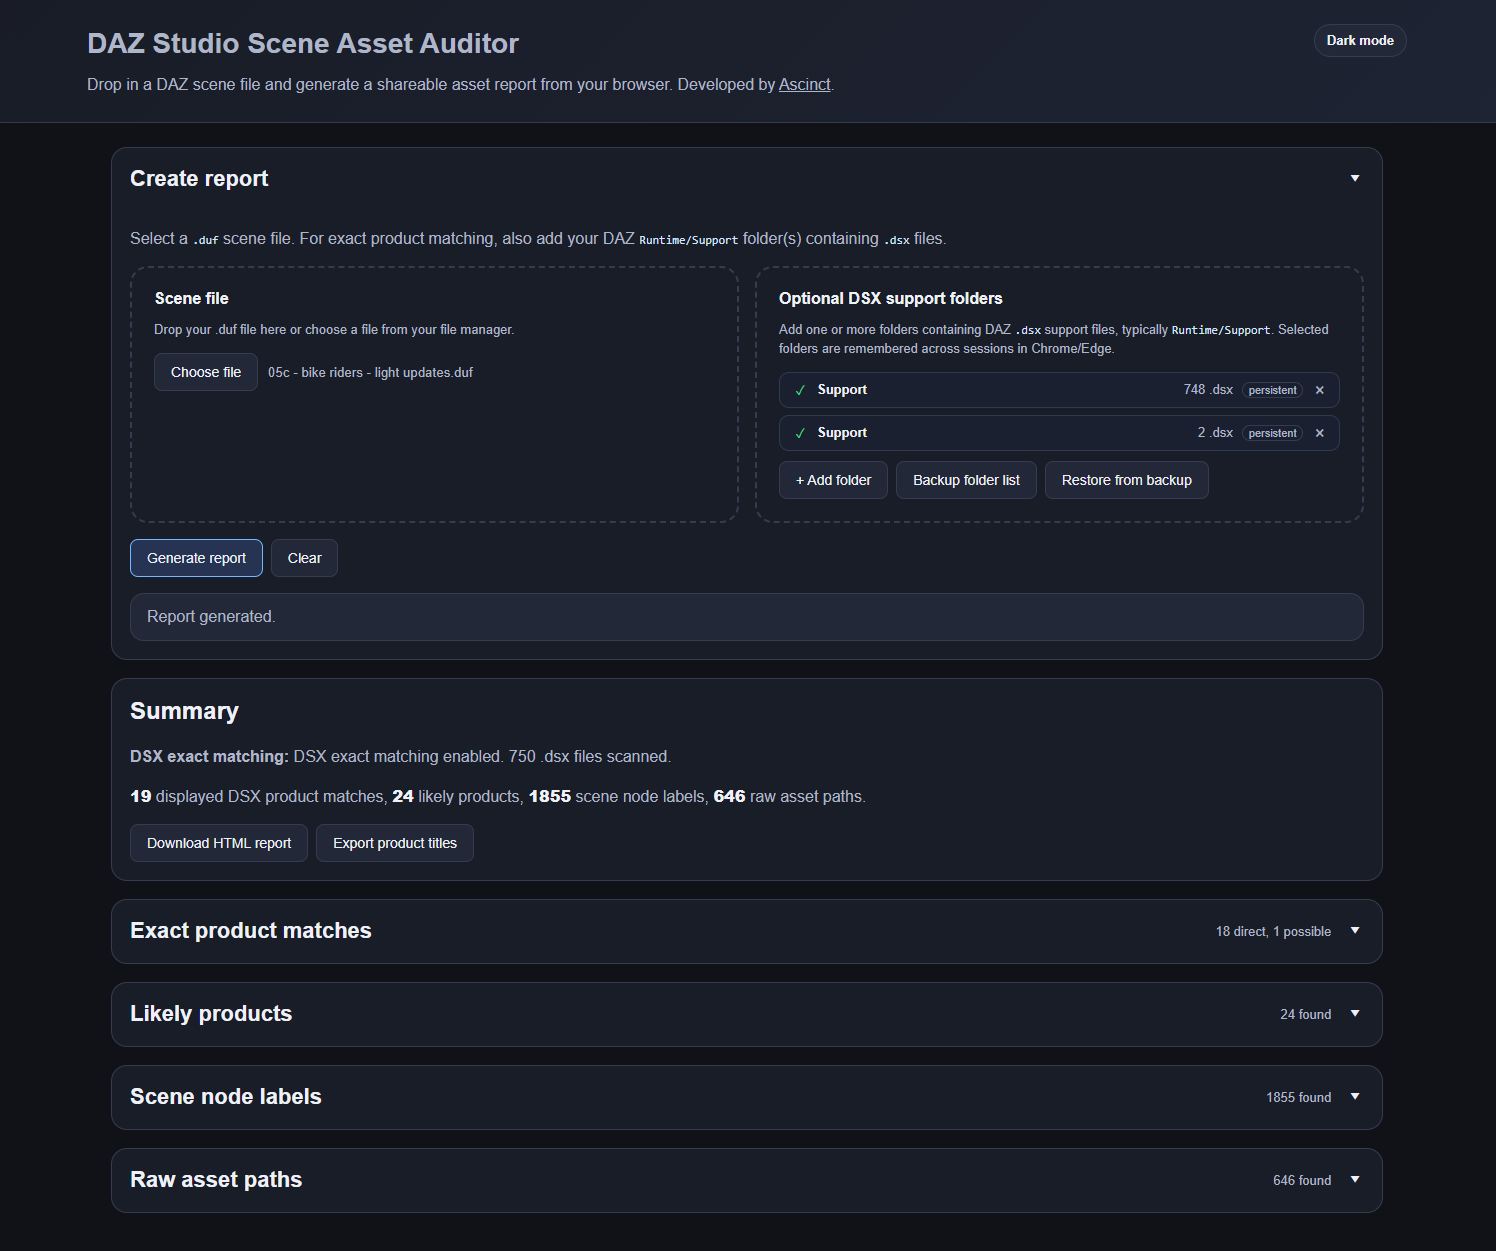Click the DAZ Studio Scene Asset Auditor title
This screenshot has width=1496, height=1251.
[x=303, y=44]
